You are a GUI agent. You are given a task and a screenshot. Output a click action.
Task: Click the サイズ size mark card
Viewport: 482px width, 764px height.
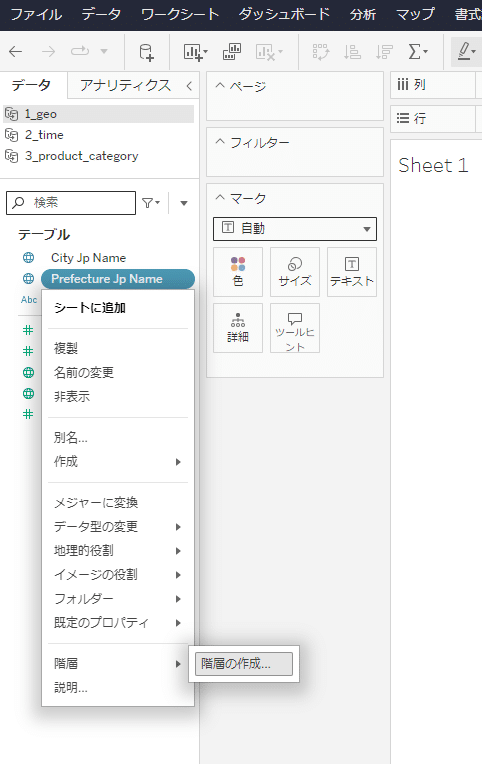(x=295, y=272)
